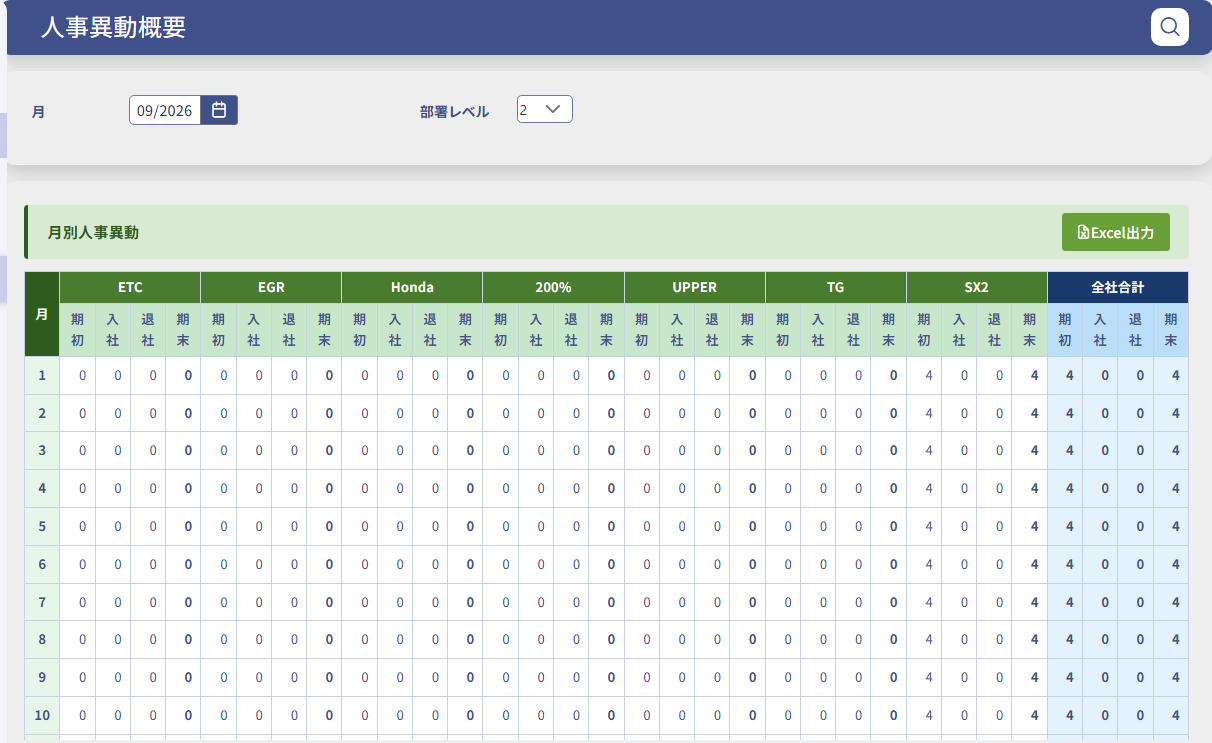Select the SX2 column header
The height and width of the screenshot is (743, 1212).
pyautogui.click(x=977, y=287)
